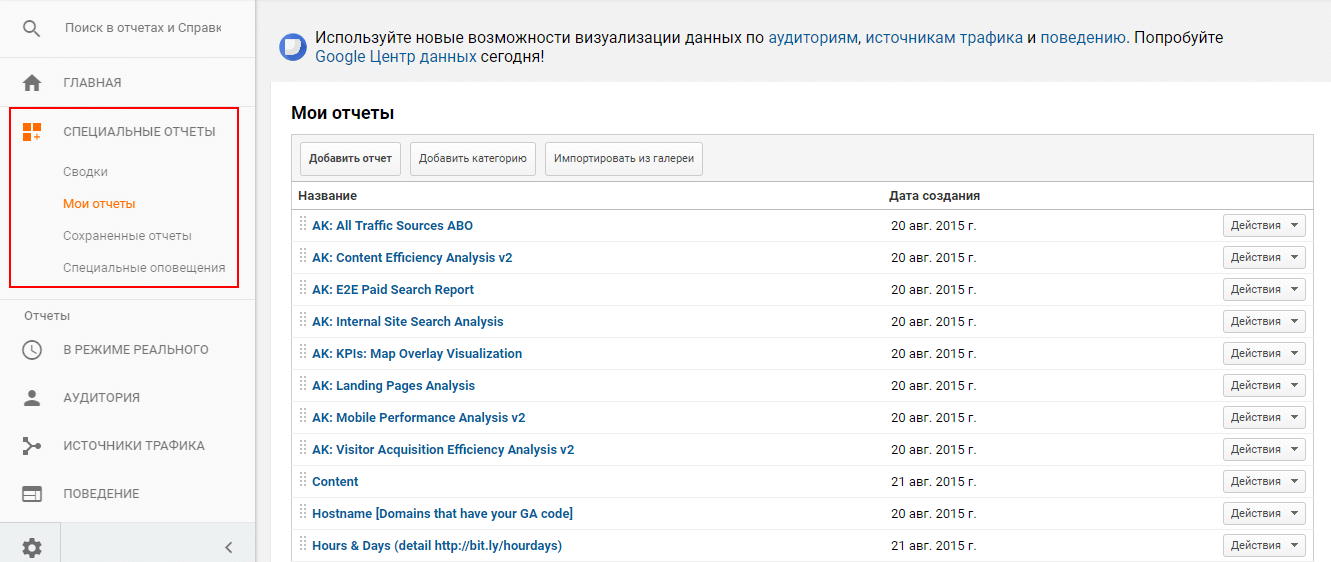The width and height of the screenshot is (1331, 562).
Task: Select Мои отчеты in the sidebar
Action: click(99, 204)
